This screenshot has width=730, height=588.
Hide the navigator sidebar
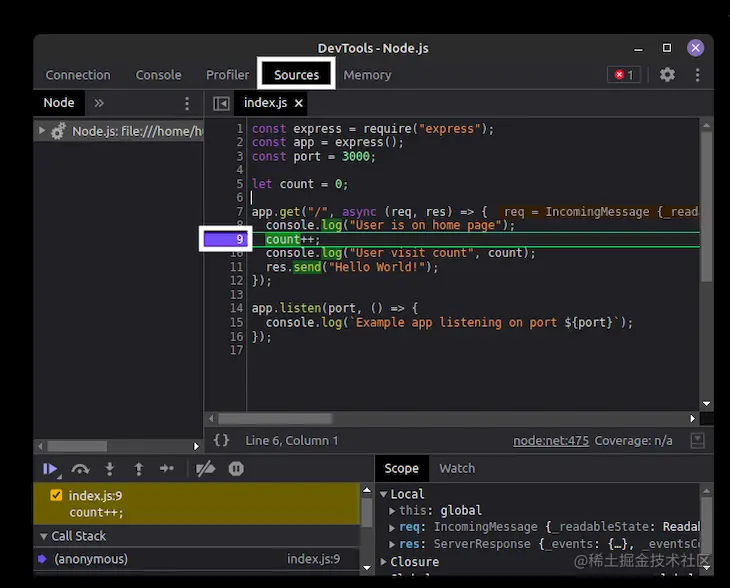[221, 103]
